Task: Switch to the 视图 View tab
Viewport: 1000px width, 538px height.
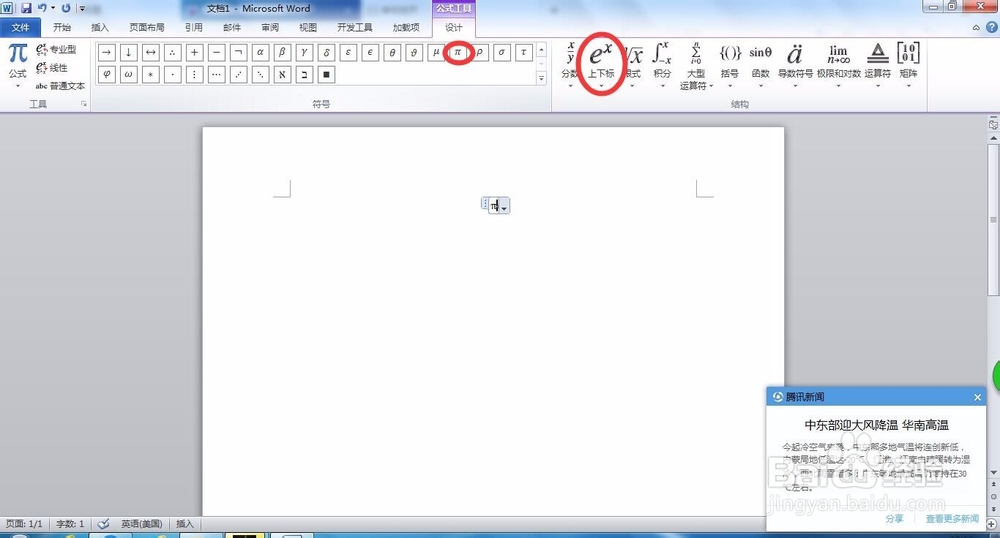Action: pyautogui.click(x=308, y=27)
